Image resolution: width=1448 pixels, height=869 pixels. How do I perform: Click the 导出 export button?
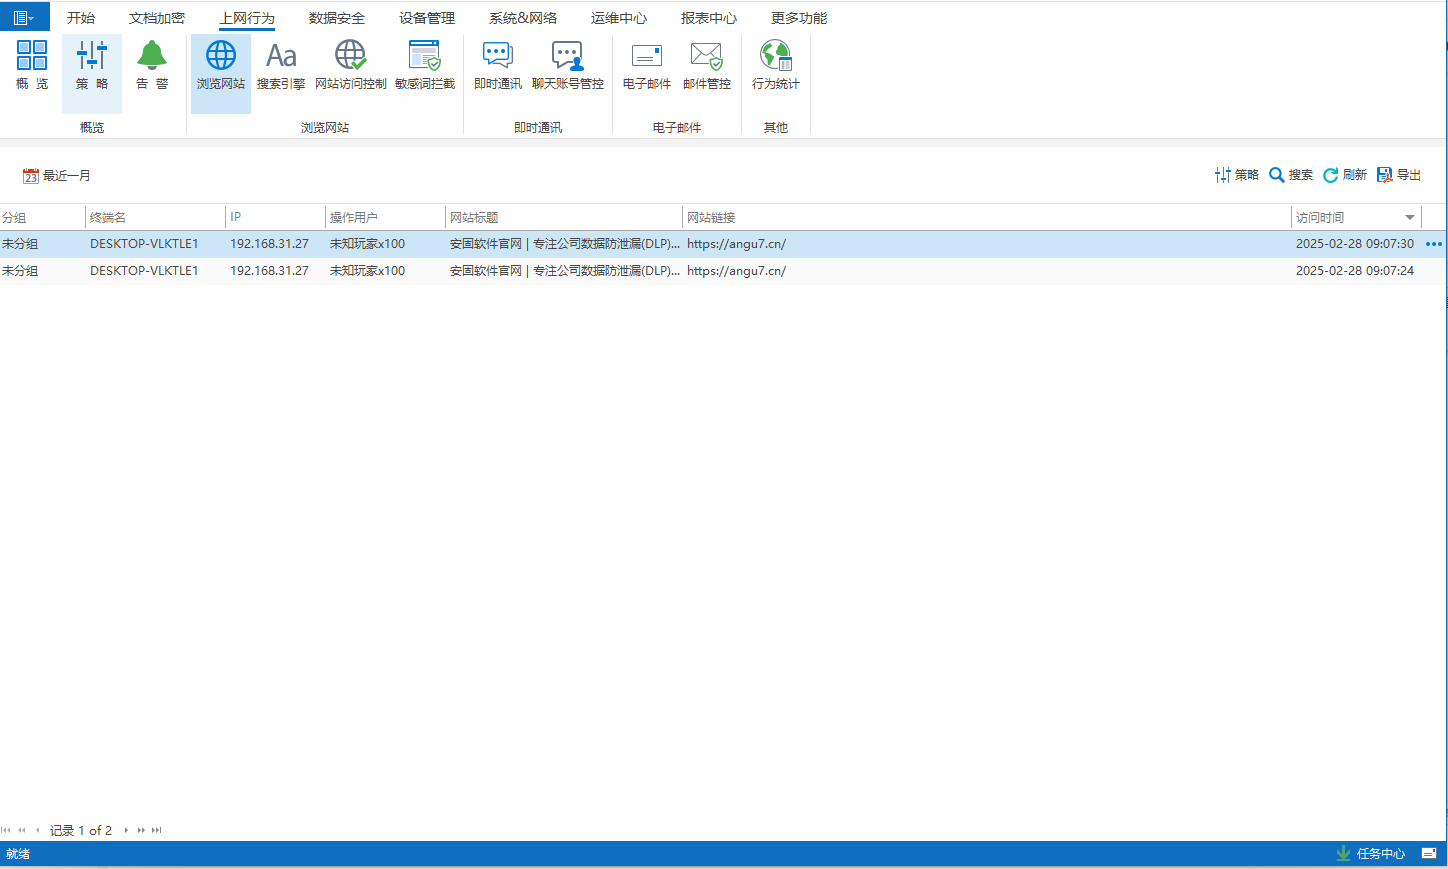coord(1399,175)
